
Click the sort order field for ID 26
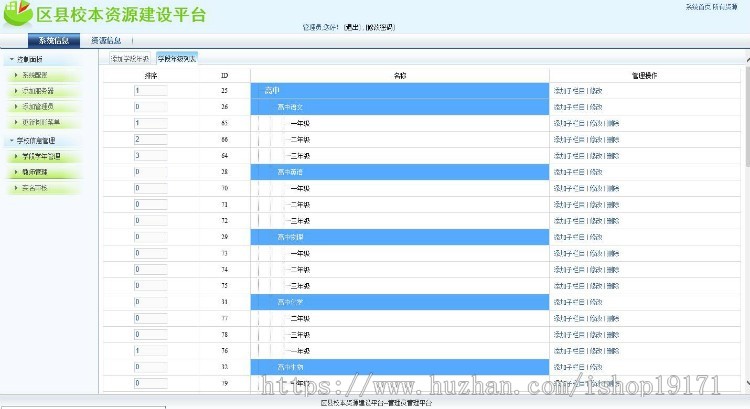151,107
